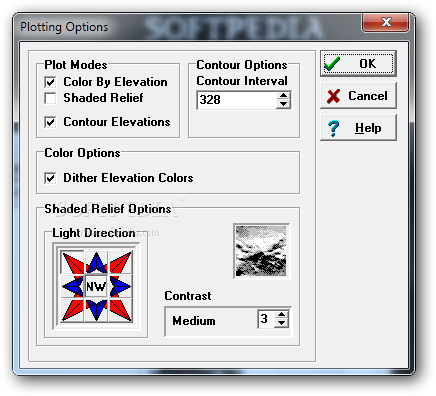Toggle Contour Elevations checkbox
436x396 pixels.
click(x=50, y=122)
